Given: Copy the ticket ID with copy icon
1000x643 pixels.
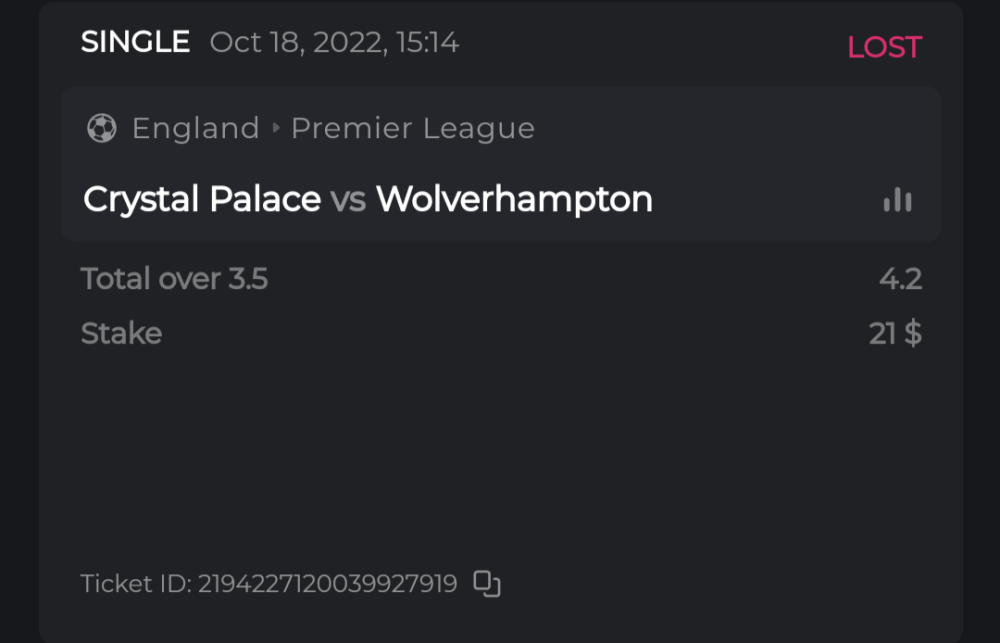Looking at the screenshot, I should coord(487,583).
